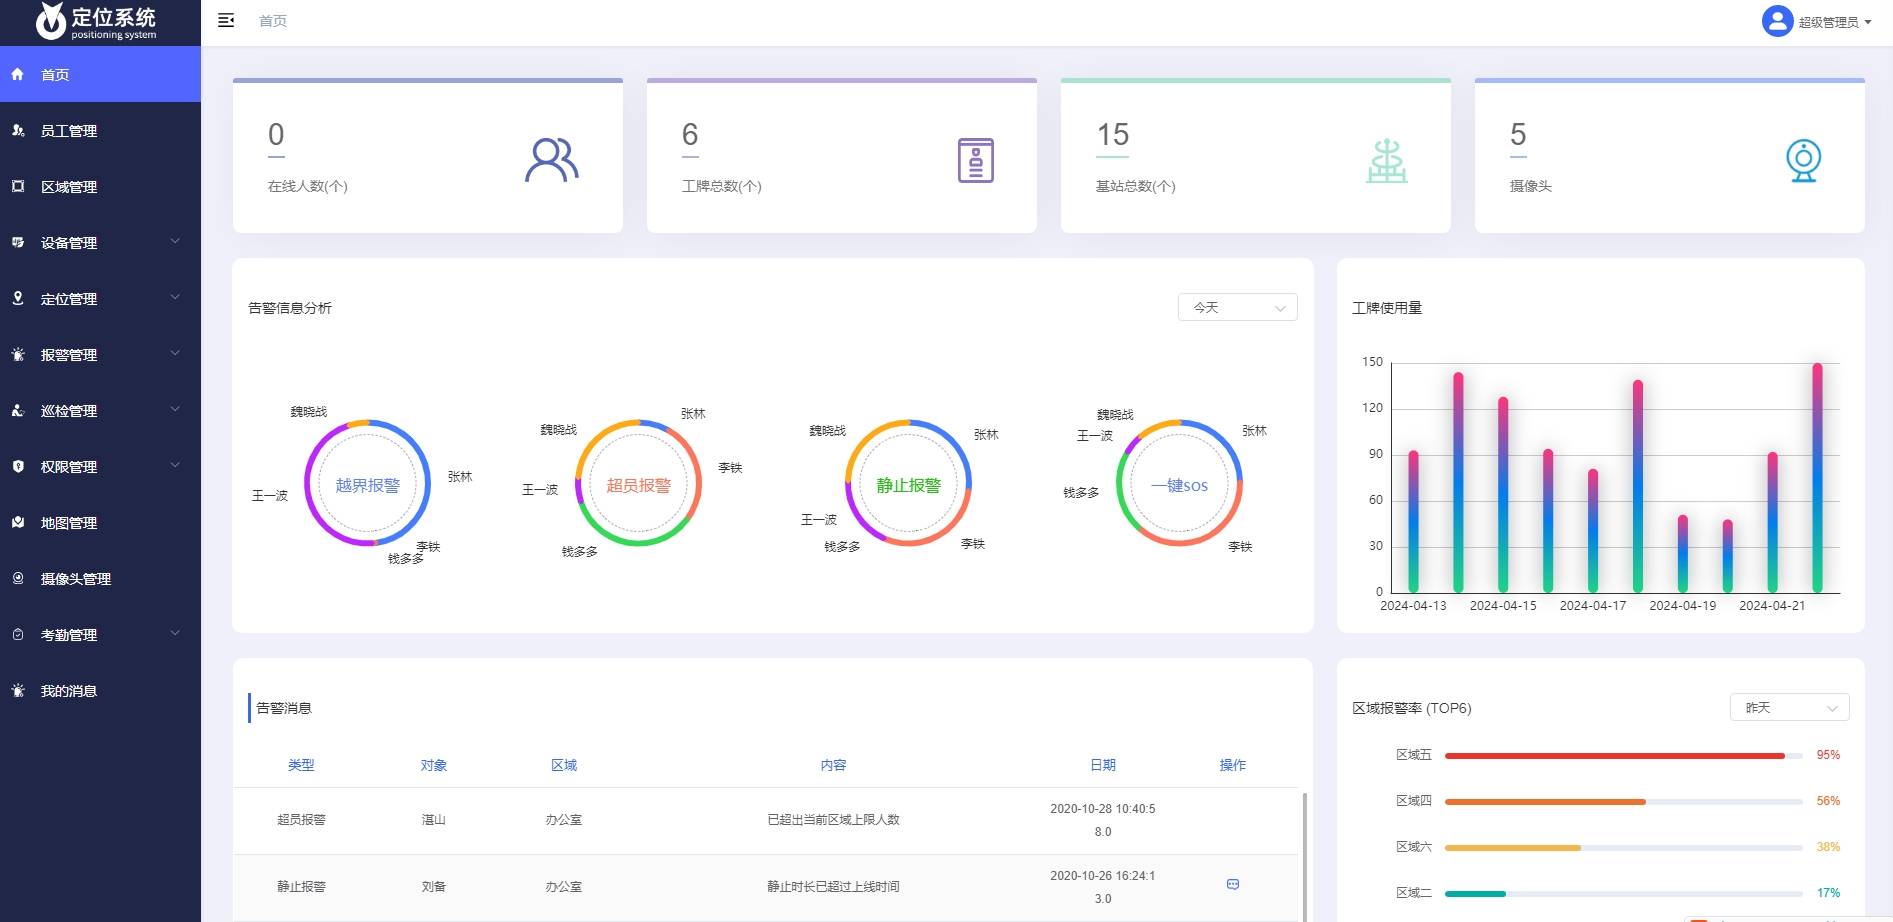This screenshot has height=922, width=1893.
Task: Click the 工牌总数 value 6
Action: tap(690, 135)
